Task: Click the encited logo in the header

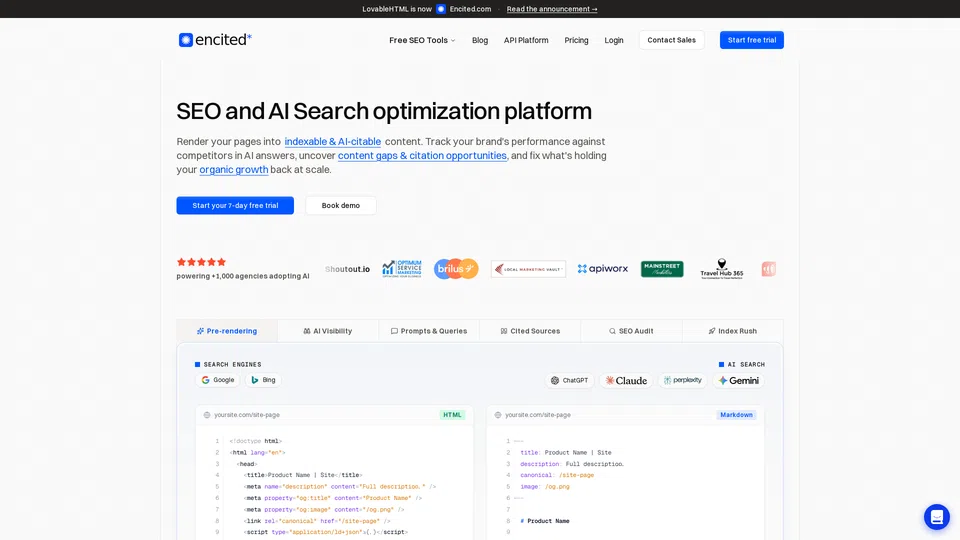Action: click(215, 40)
